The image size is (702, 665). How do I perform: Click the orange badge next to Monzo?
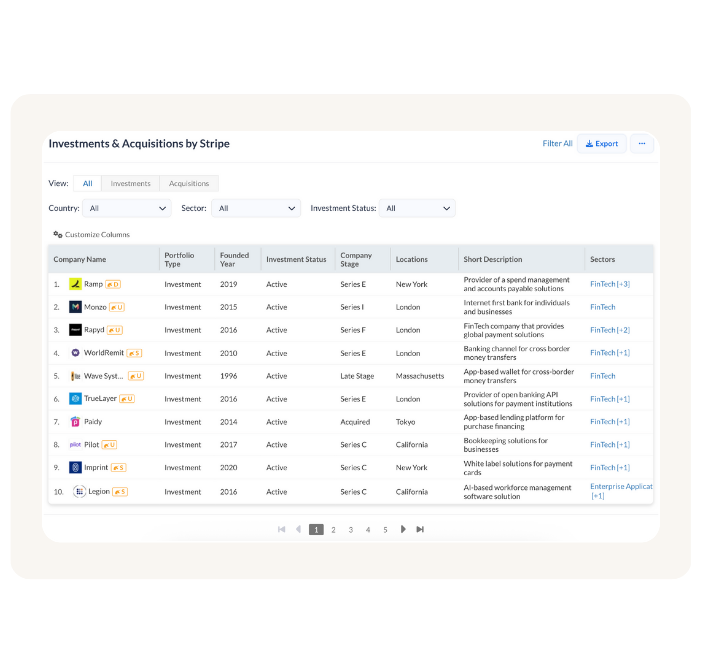(x=117, y=307)
